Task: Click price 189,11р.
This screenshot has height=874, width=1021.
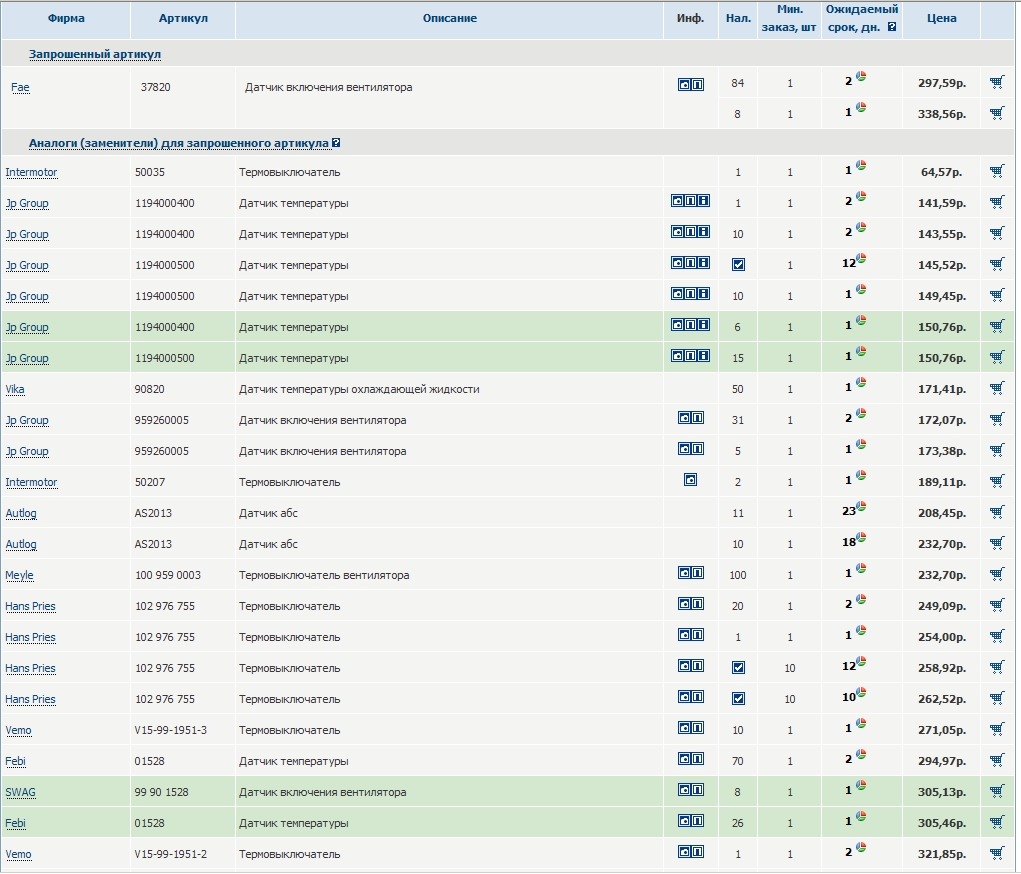Action: pyautogui.click(x=942, y=482)
